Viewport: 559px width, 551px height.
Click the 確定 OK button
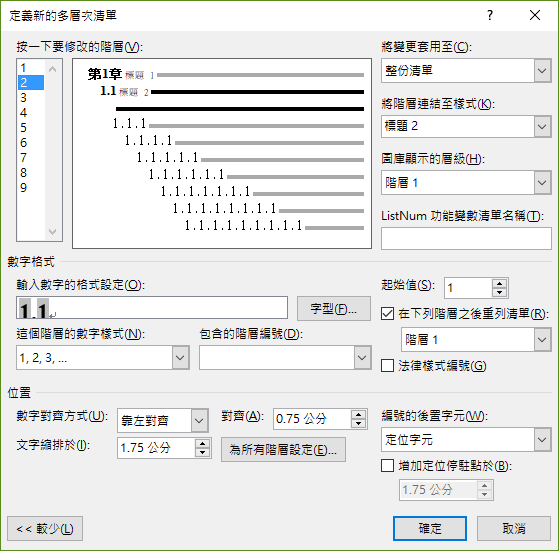coord(430,528)
